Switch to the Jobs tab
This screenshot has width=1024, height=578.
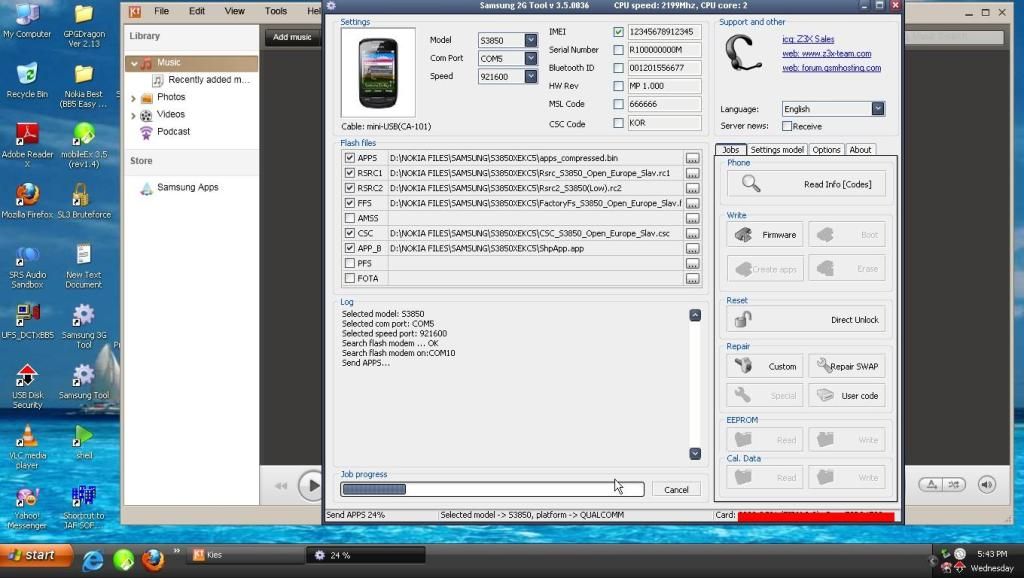(x=730, y=150)
